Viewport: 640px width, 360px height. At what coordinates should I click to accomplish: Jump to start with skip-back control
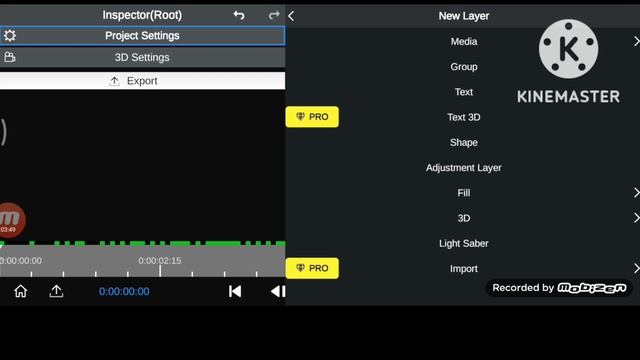(x=235, y=291)
